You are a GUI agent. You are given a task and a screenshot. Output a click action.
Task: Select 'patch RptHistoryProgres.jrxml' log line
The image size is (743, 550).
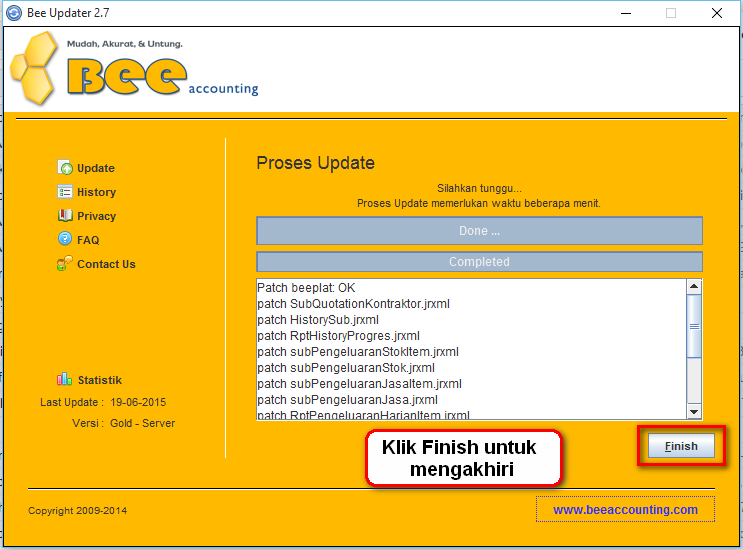[338, 336]
